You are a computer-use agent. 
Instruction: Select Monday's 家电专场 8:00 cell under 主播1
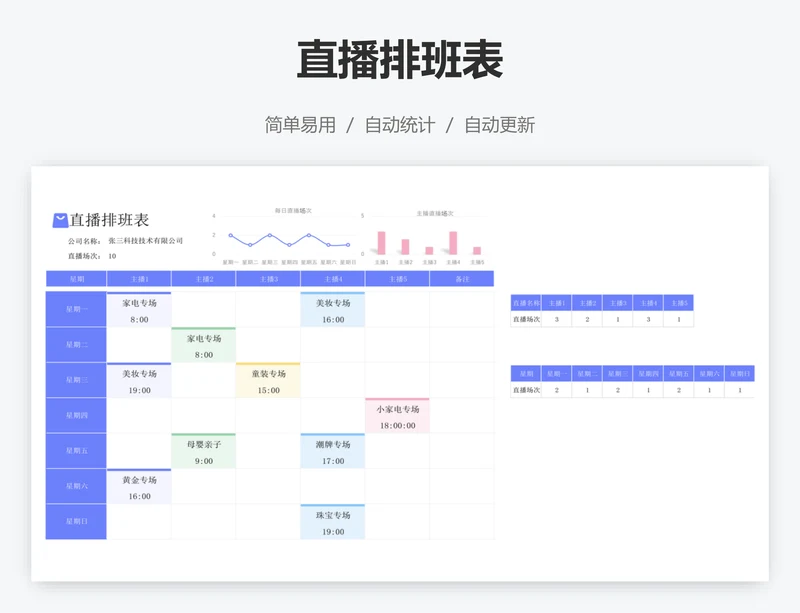[x=139, y=310]
